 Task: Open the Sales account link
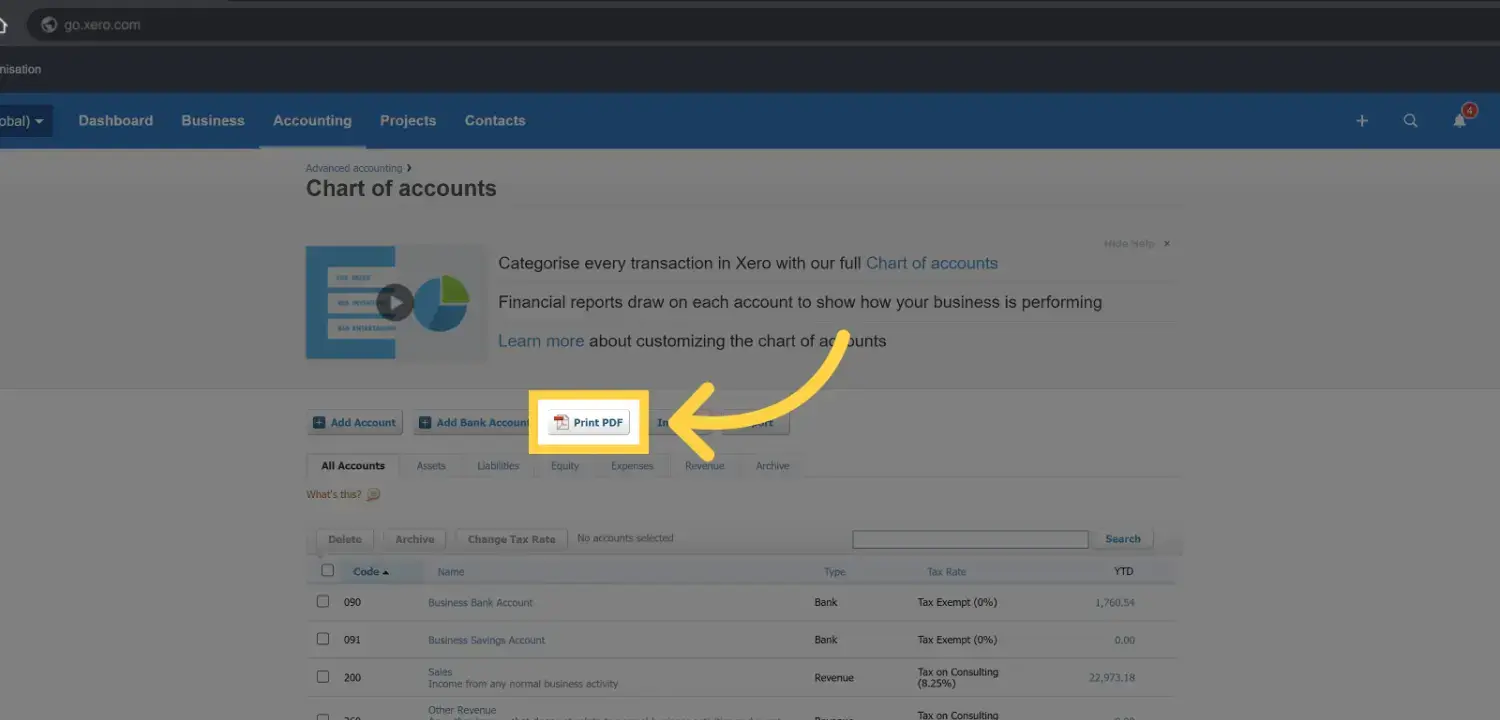tap(440, 672)
